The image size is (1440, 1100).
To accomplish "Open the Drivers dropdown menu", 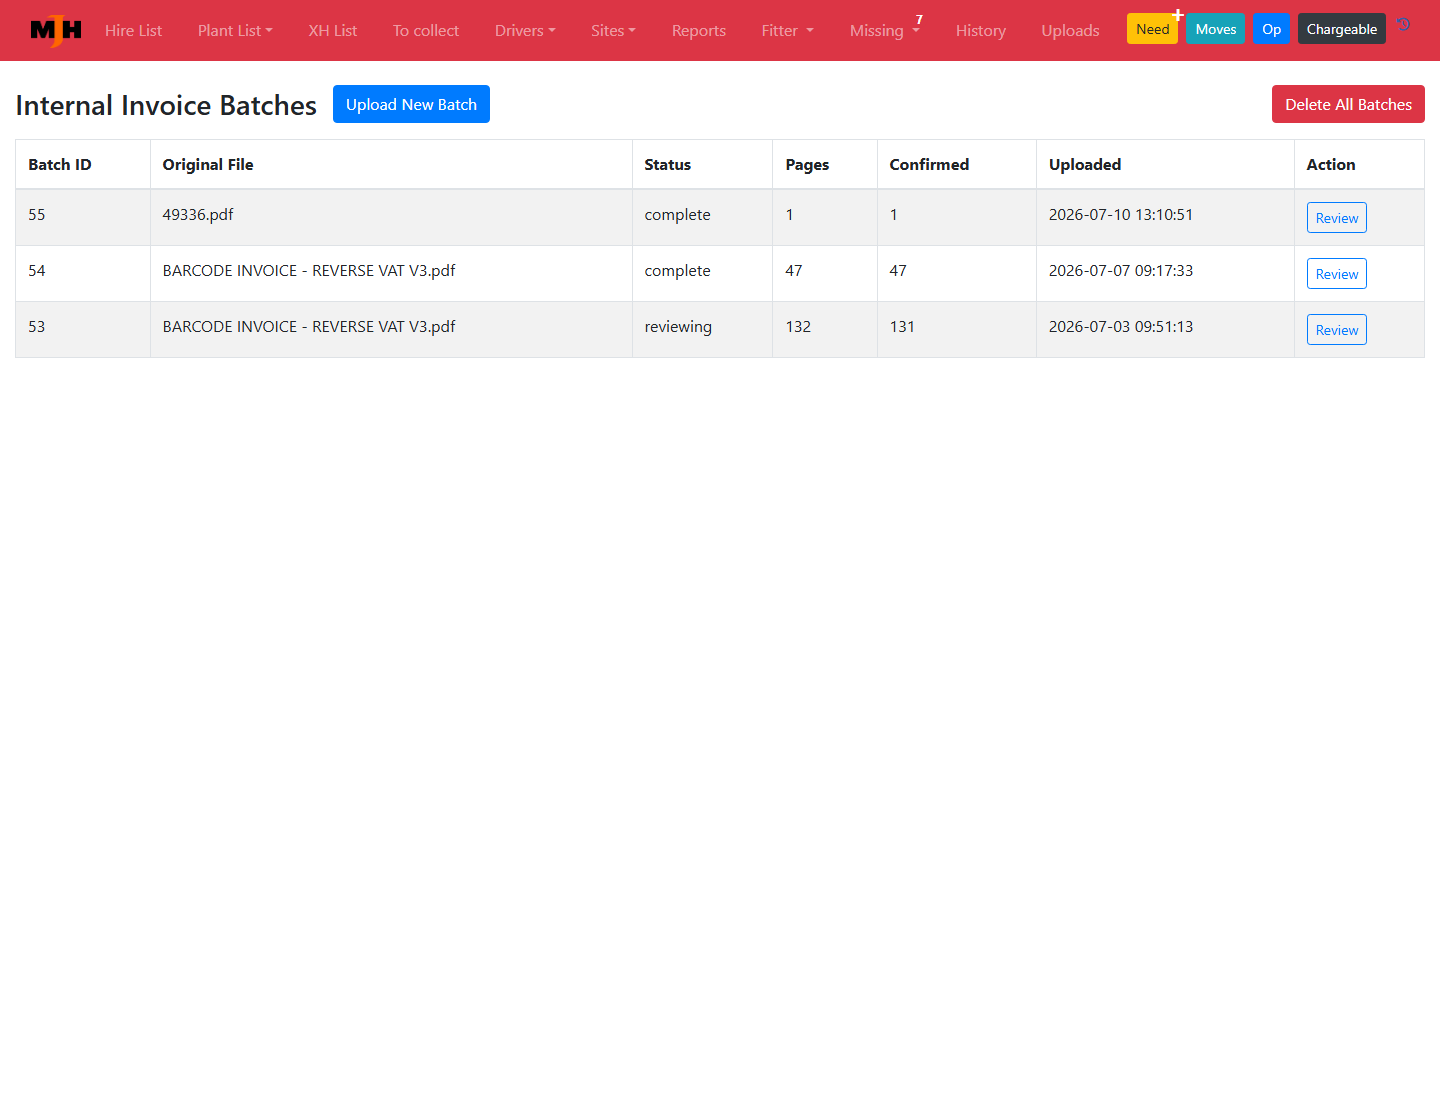I will pos(525,30).
